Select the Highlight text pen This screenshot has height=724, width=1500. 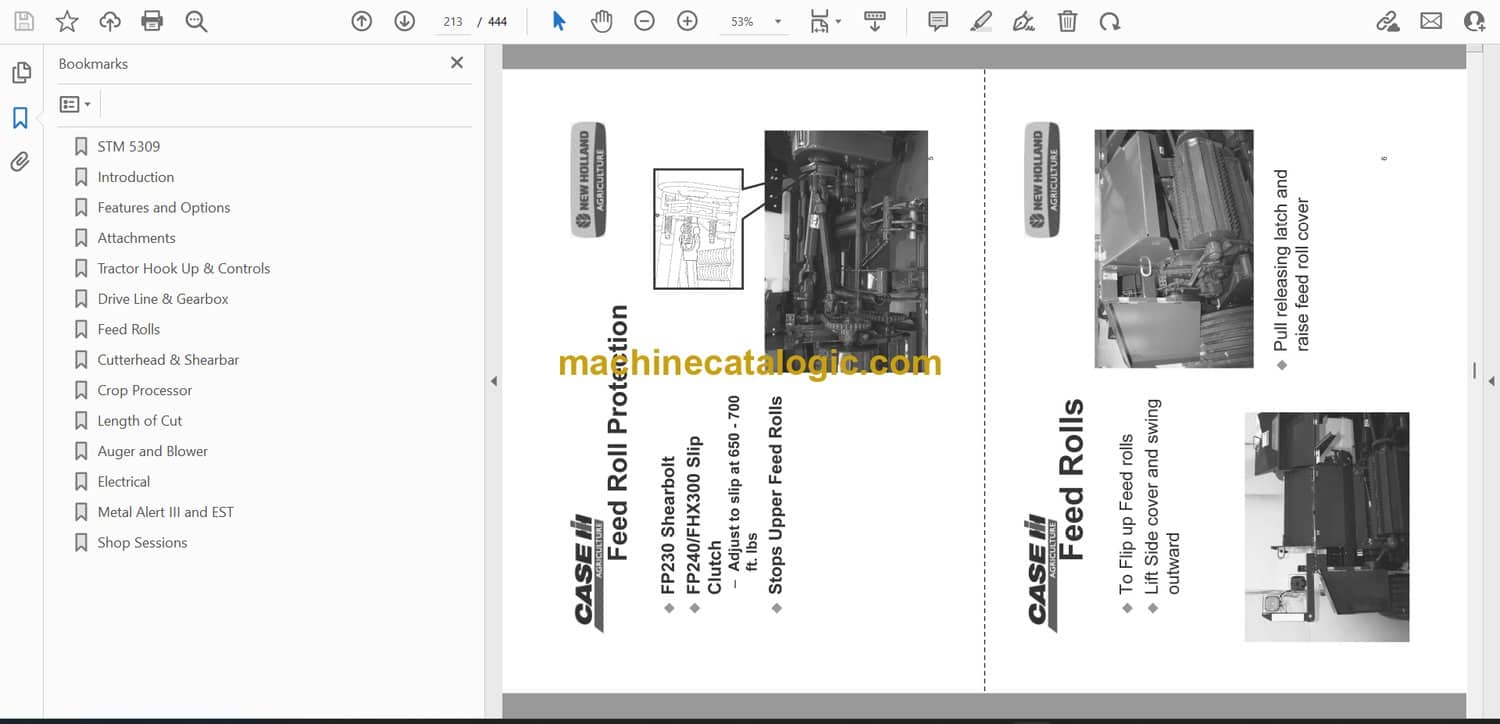[x=981, y=21]
